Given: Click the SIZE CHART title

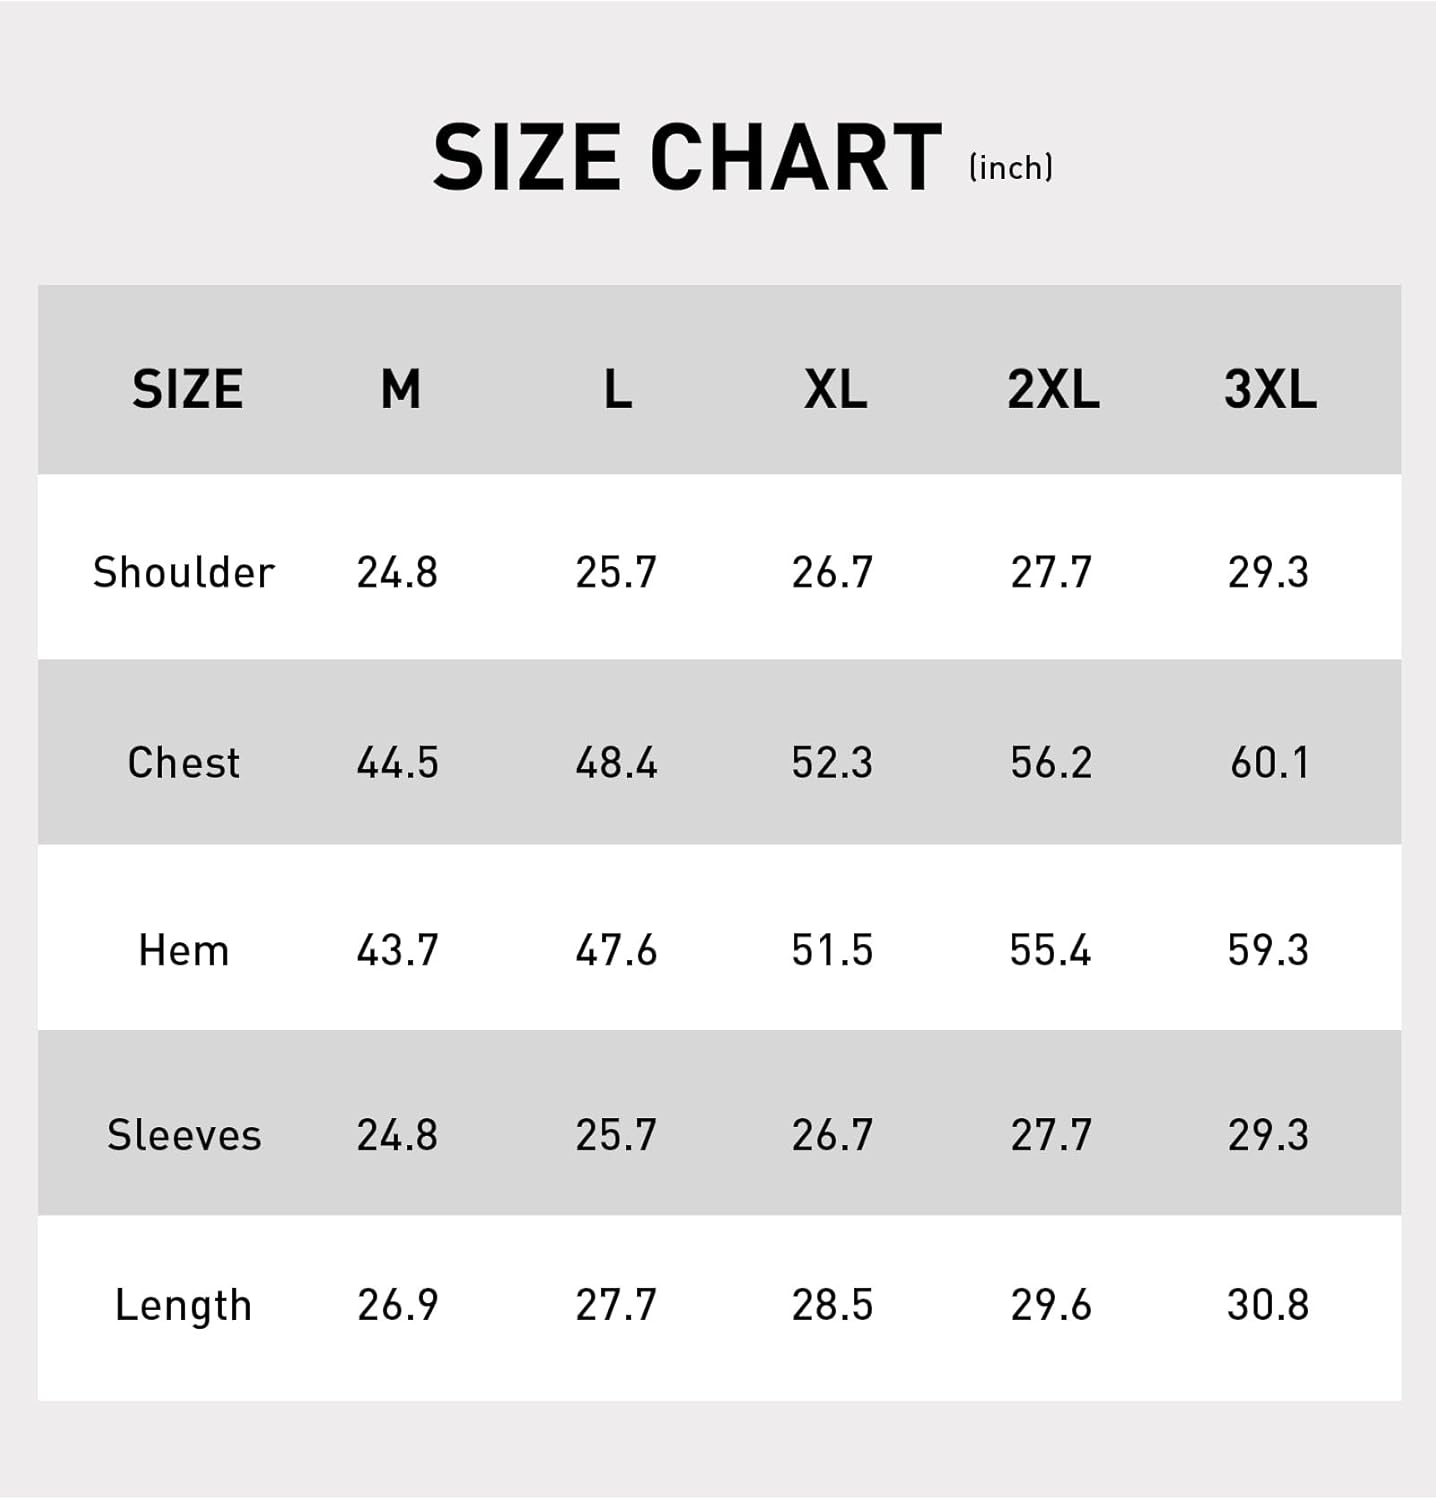Looking at the screenshot, I should click(x=687, y=157).
